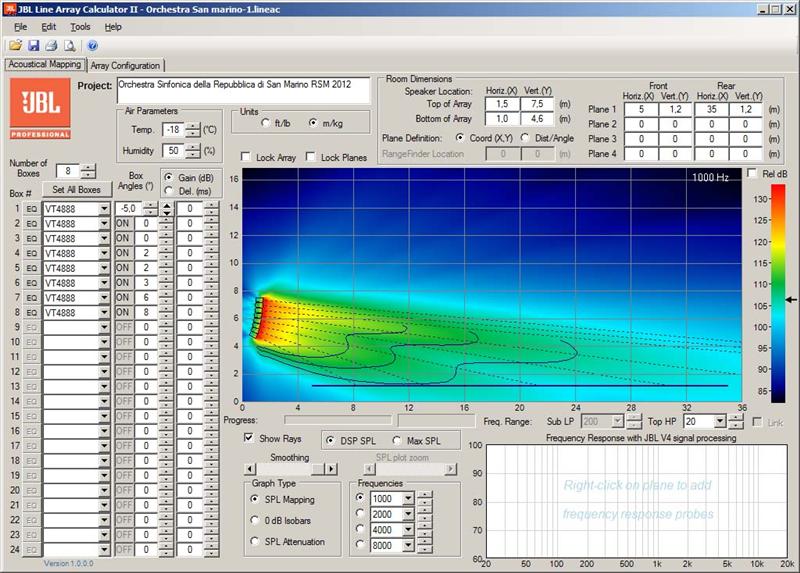Open the File menu
This screenshot has height=573, width=800.
pos(20,27)
